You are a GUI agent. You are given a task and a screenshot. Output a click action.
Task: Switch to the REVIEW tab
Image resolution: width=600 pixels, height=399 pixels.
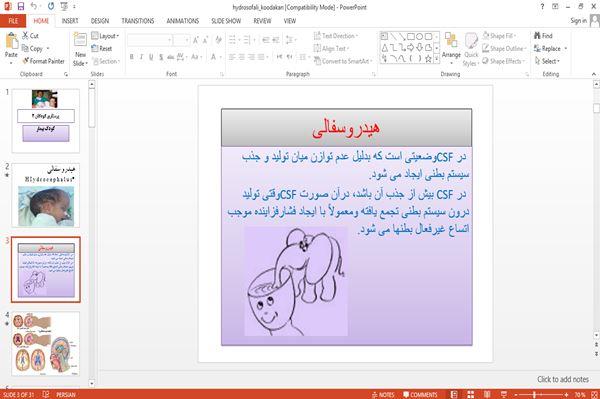coord(262,21)
